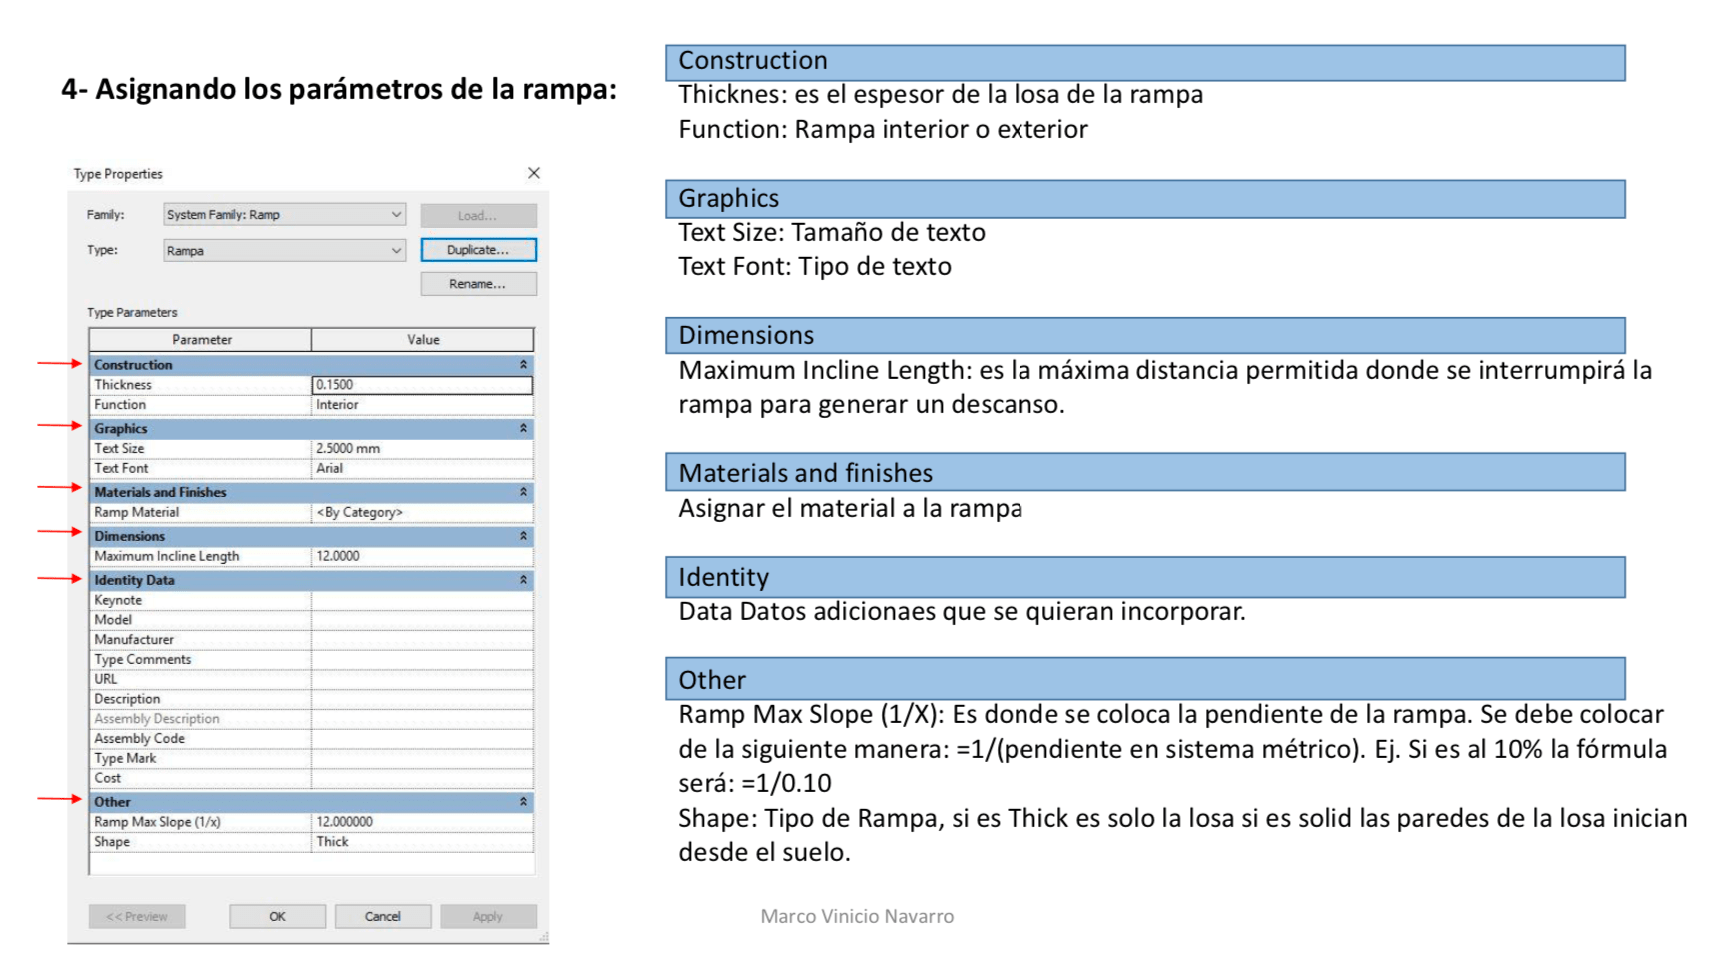
Task: Click the Text Size value 2.5000 mm
Action: tap(422, 448)
